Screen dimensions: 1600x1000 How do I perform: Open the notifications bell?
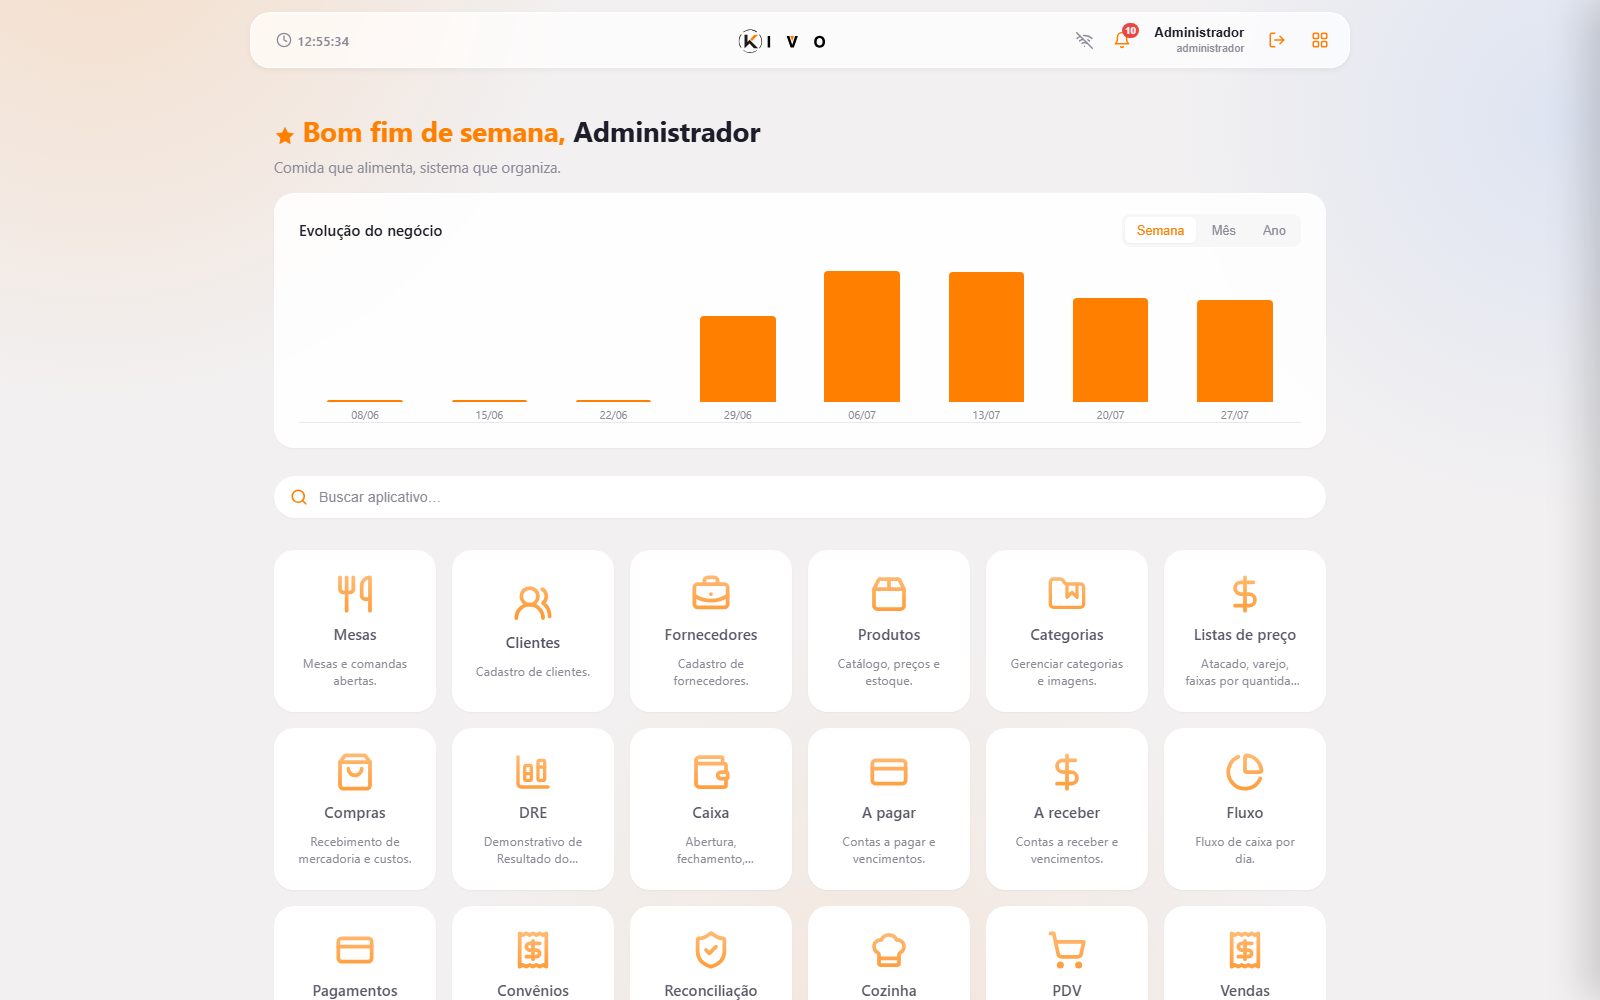pyautogui.click(x=1122, y=40)
